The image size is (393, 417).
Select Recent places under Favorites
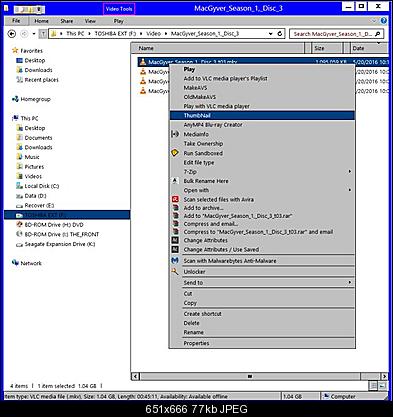point(41,80)
